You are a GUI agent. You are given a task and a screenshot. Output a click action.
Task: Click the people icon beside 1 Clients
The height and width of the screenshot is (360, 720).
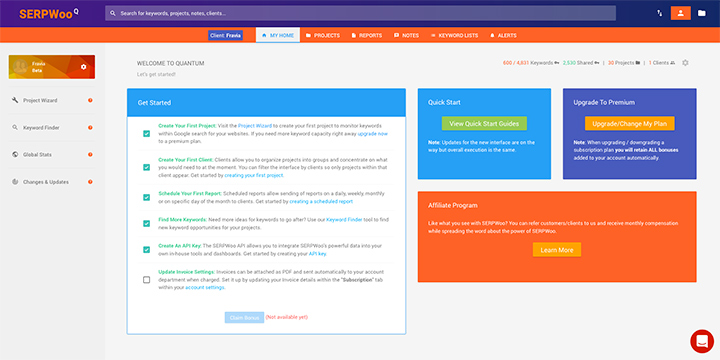673,63
